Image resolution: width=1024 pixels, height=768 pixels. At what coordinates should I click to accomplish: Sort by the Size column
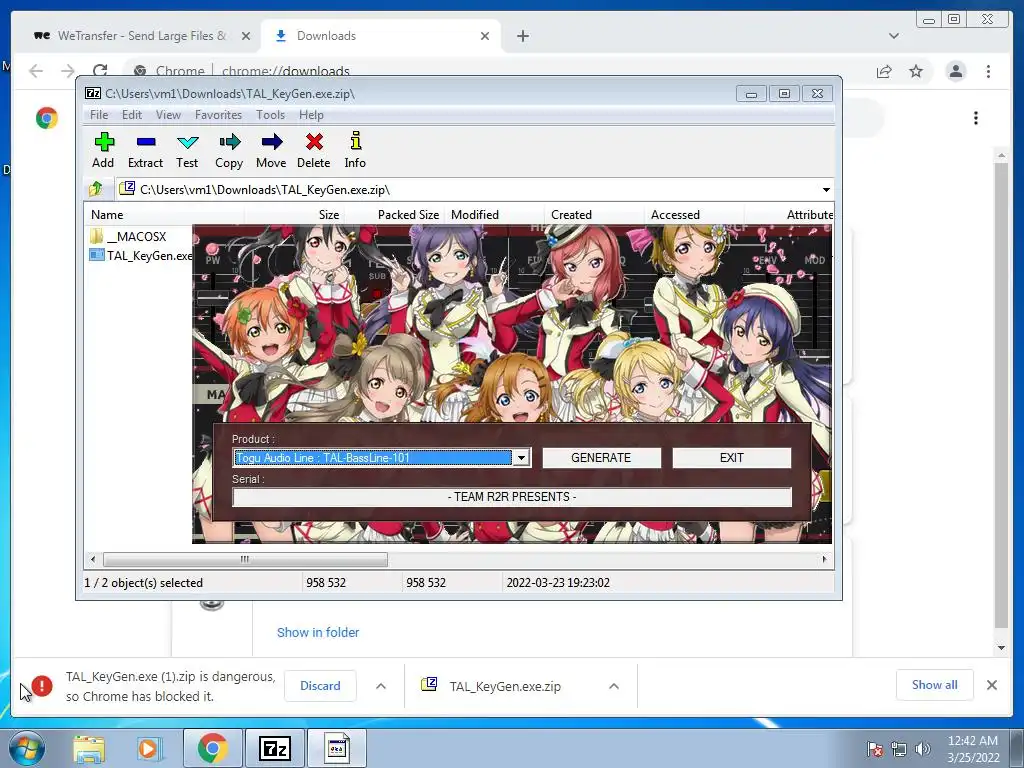294,215
